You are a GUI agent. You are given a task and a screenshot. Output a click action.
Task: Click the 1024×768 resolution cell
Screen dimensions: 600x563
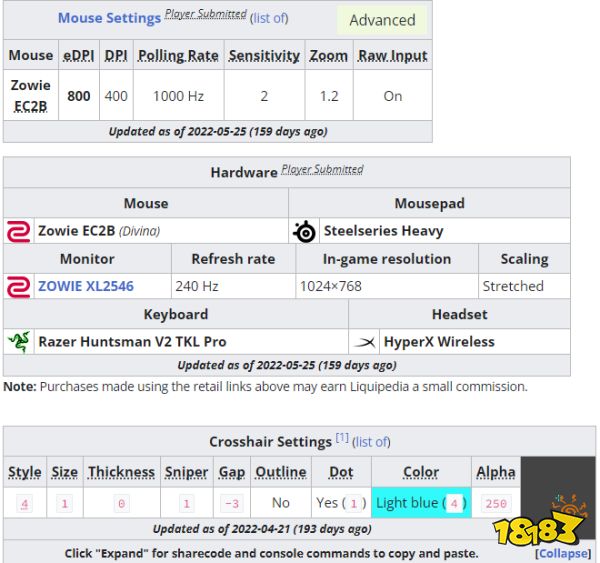click(x=386, y=286)
